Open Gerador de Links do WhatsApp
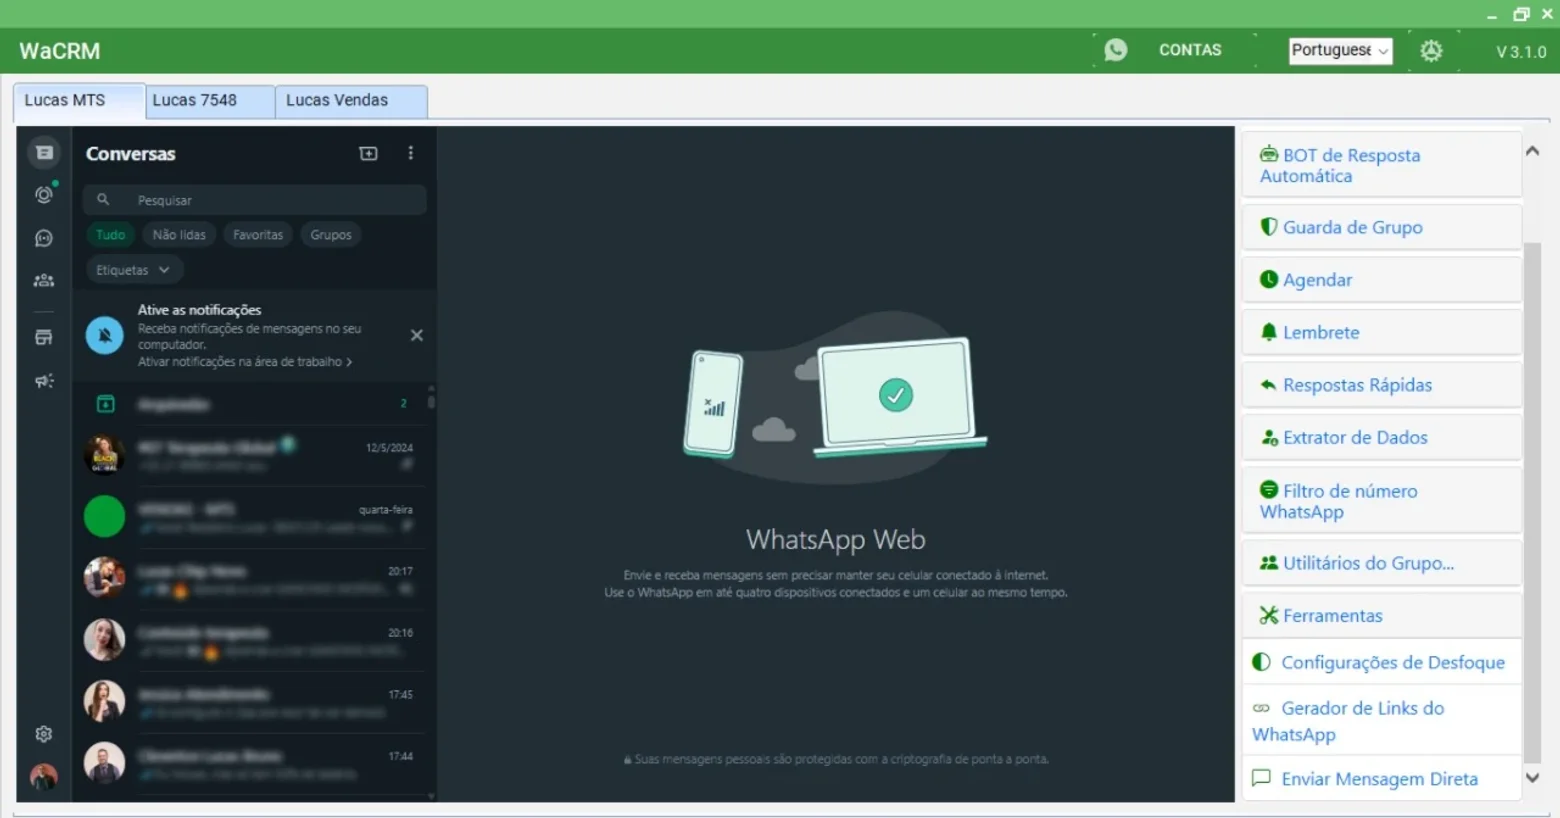 point(1382,720)
